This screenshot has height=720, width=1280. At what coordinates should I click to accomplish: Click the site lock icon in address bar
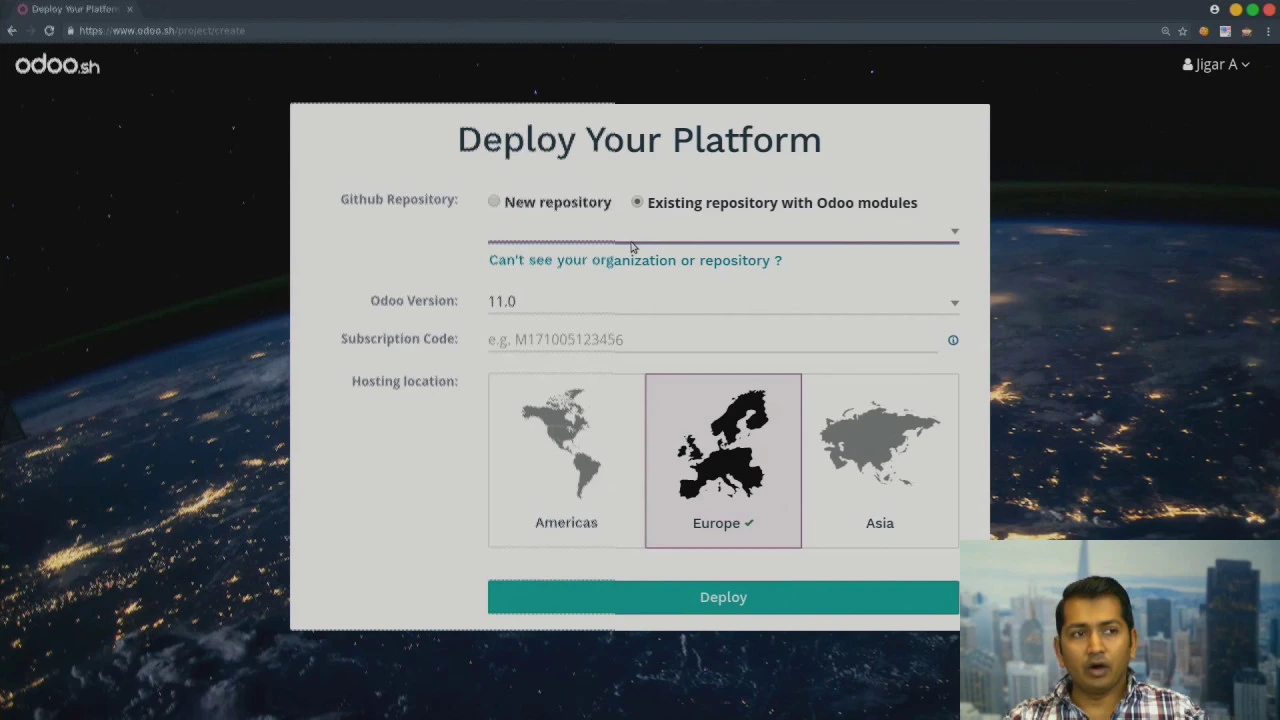(x=71, y=31)
